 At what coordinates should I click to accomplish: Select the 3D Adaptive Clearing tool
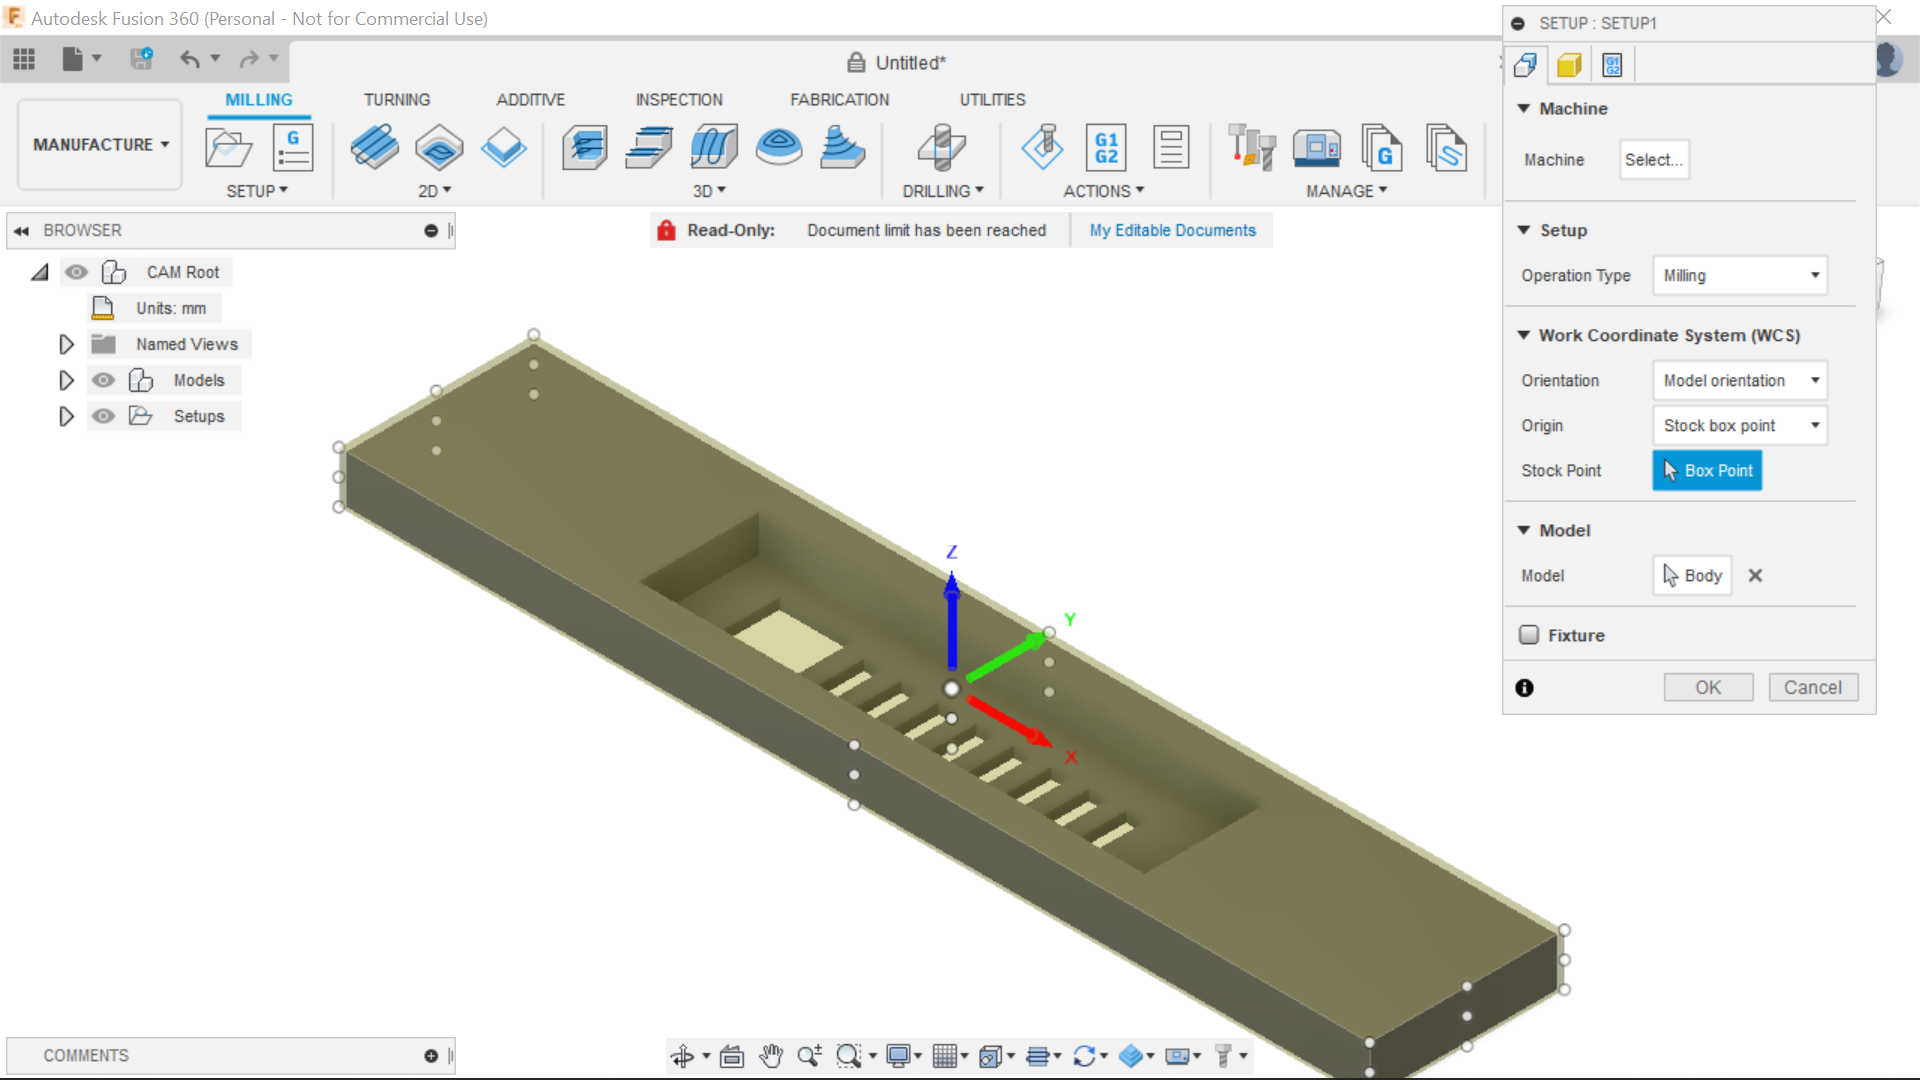click(585, 147)
